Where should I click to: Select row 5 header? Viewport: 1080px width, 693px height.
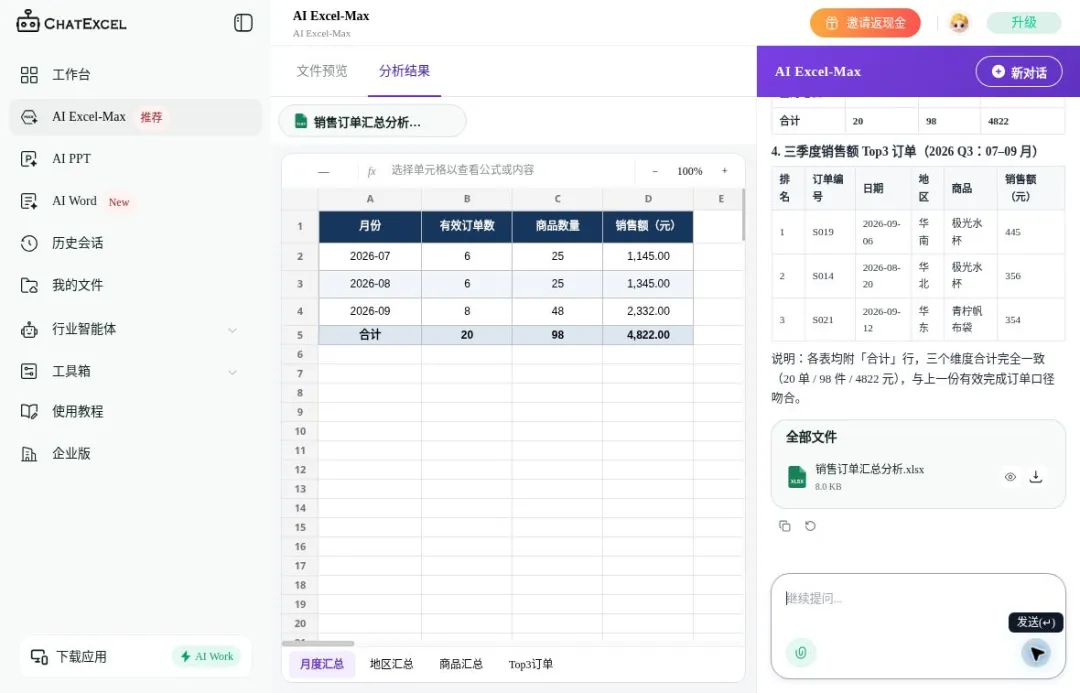[x=300, y=335]
